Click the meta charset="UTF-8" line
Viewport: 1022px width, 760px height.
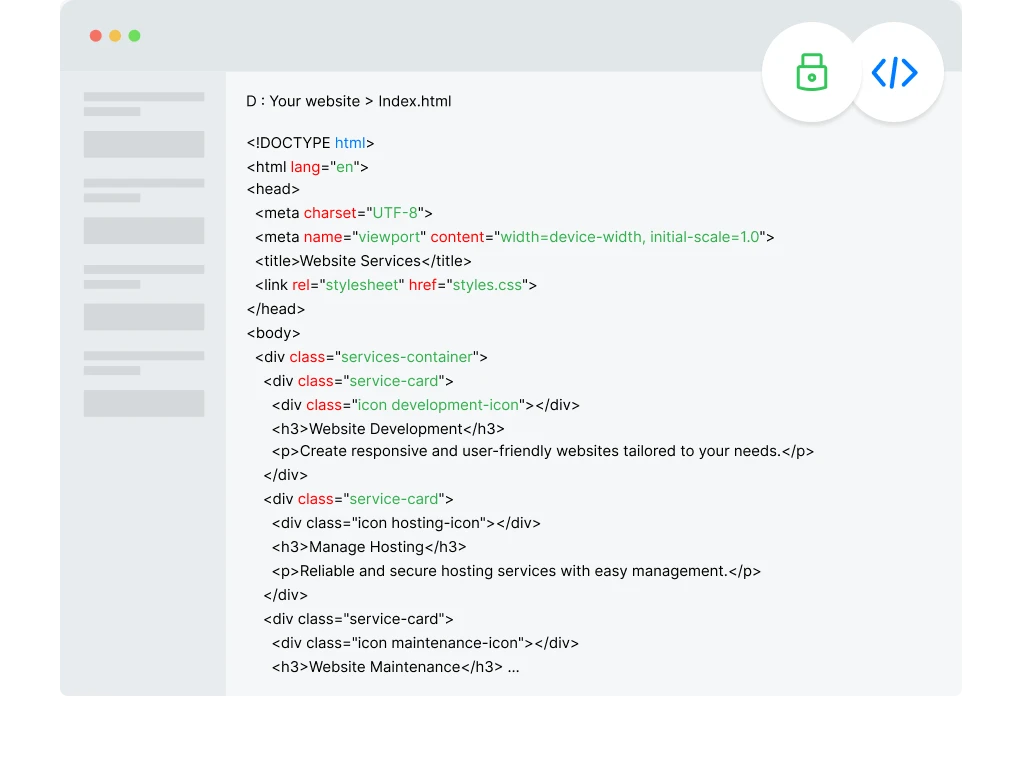(343, 213)
